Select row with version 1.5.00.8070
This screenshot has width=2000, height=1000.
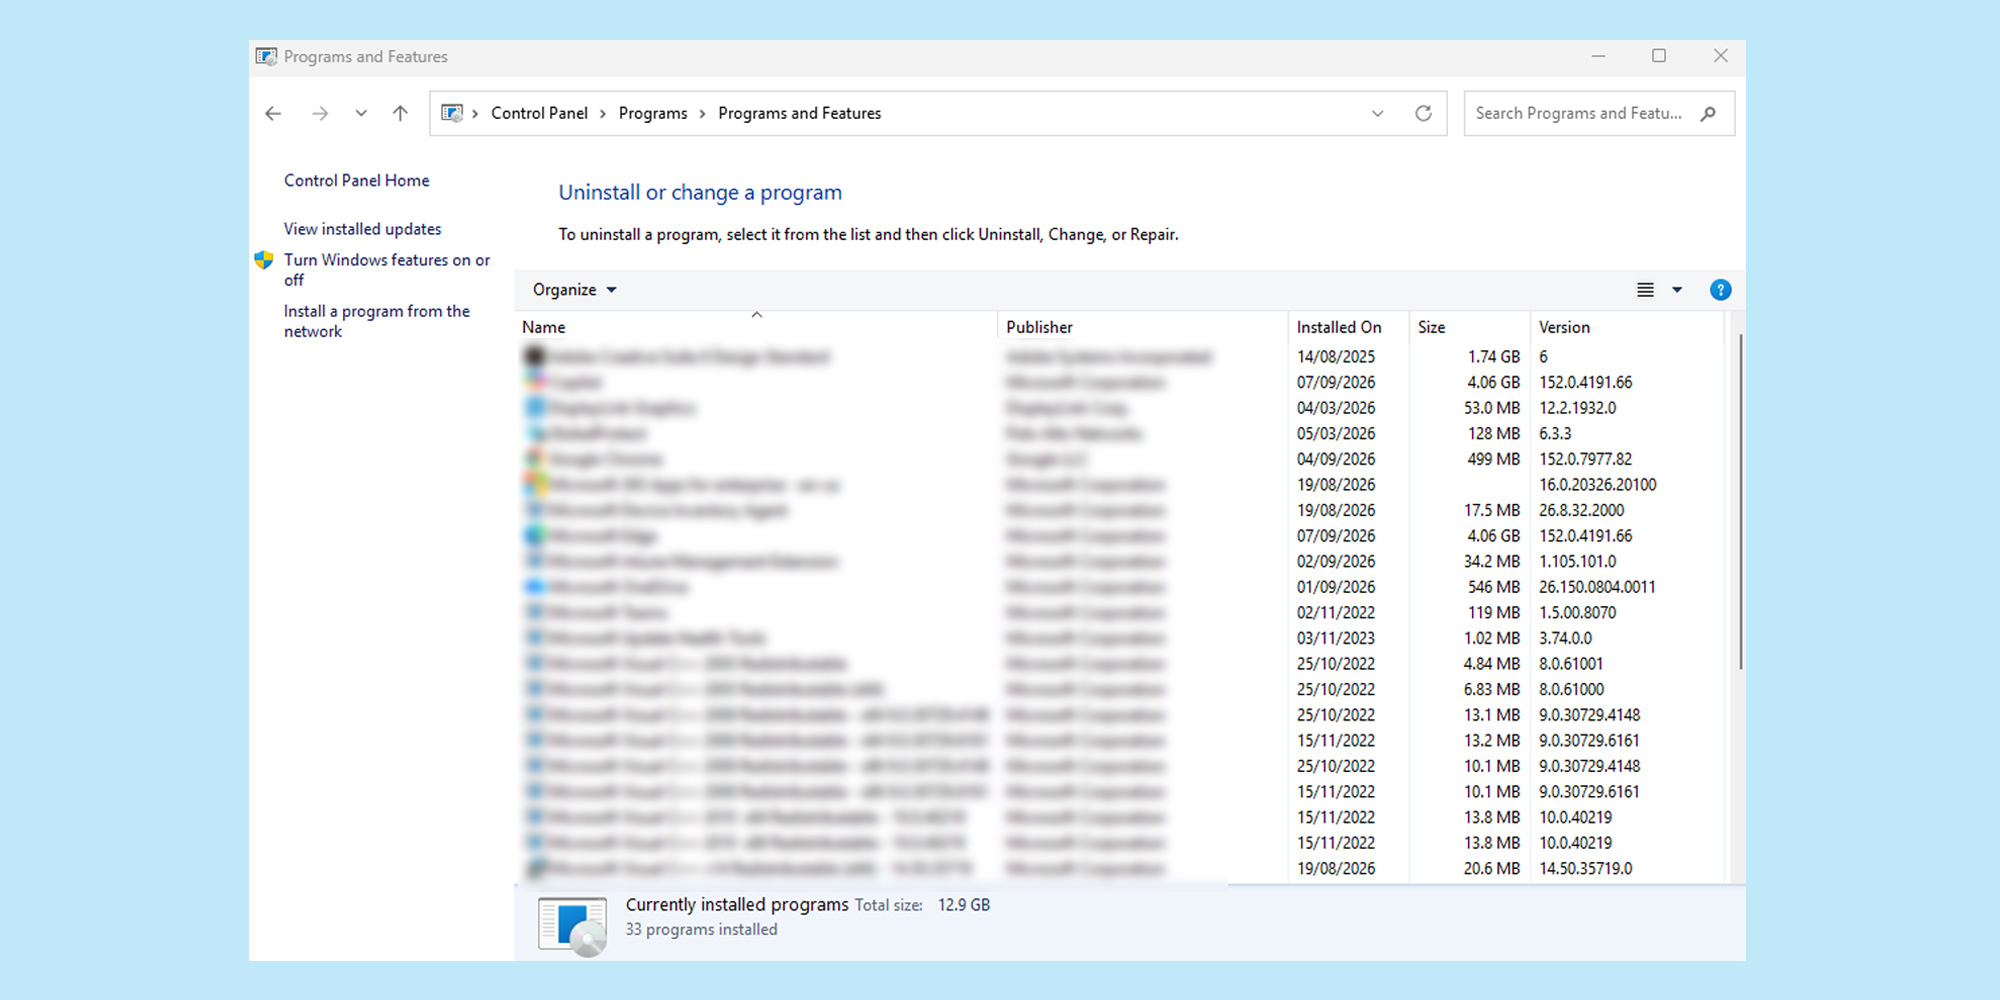1120,613
